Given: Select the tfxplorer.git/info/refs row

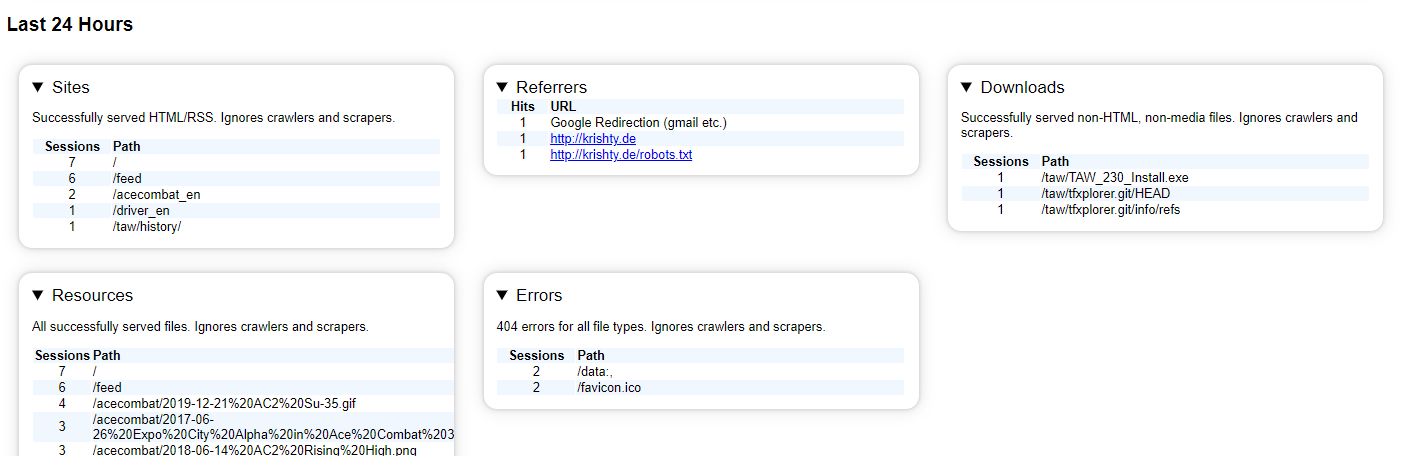Looking at the screenshot, I should tap(1165, 210).
